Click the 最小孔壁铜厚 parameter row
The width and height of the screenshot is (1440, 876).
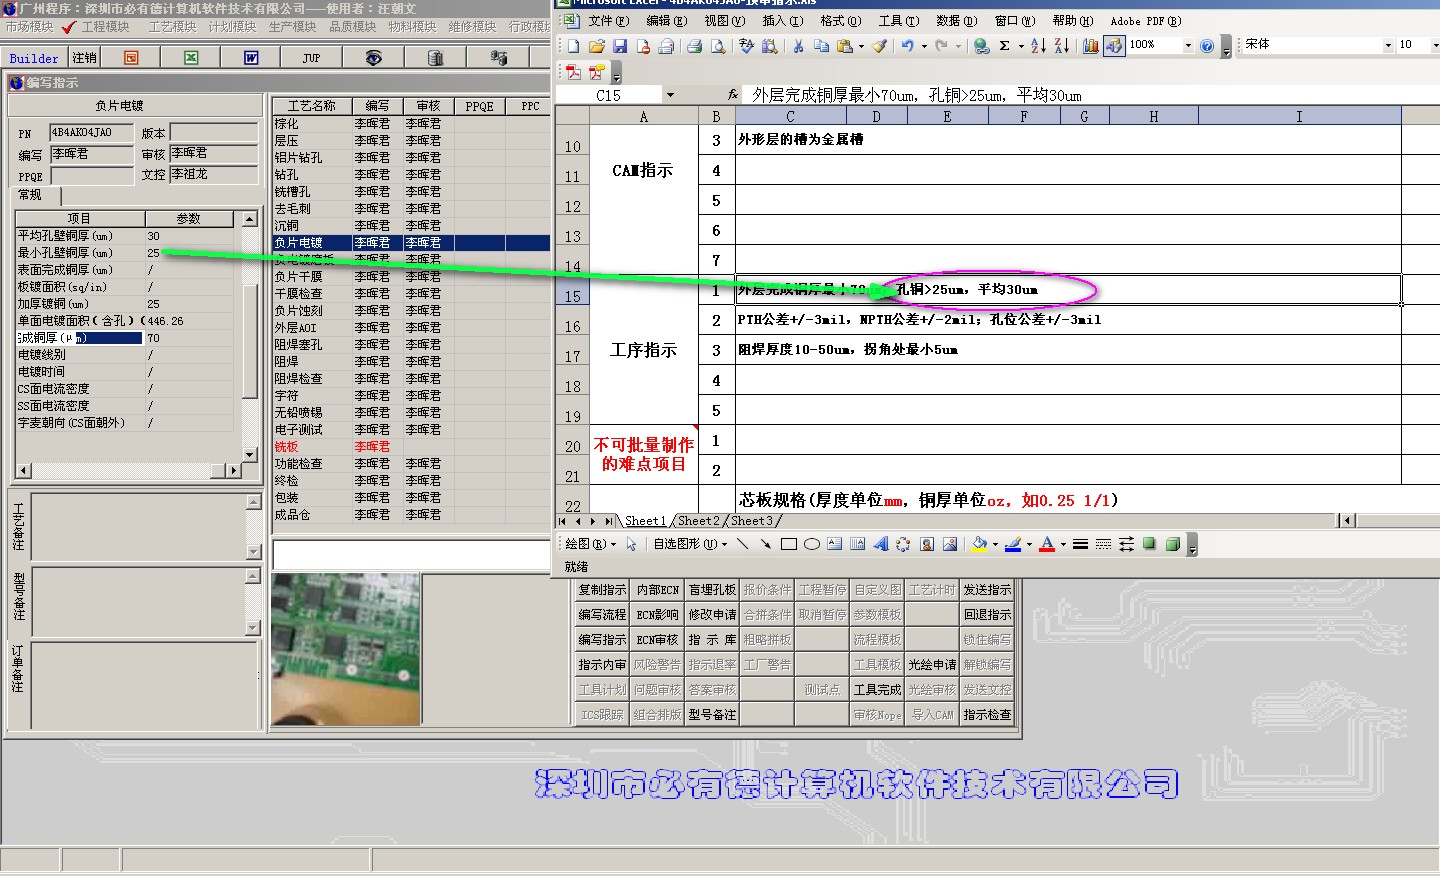point(125,253)
